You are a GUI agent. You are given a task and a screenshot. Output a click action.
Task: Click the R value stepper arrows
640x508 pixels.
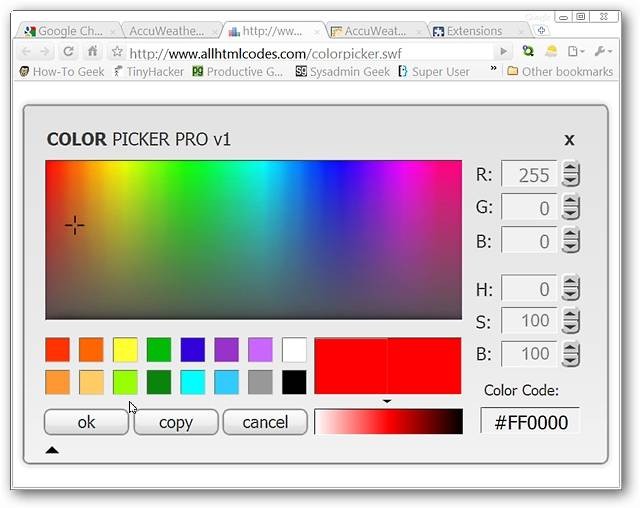click(x=571, y=174)
